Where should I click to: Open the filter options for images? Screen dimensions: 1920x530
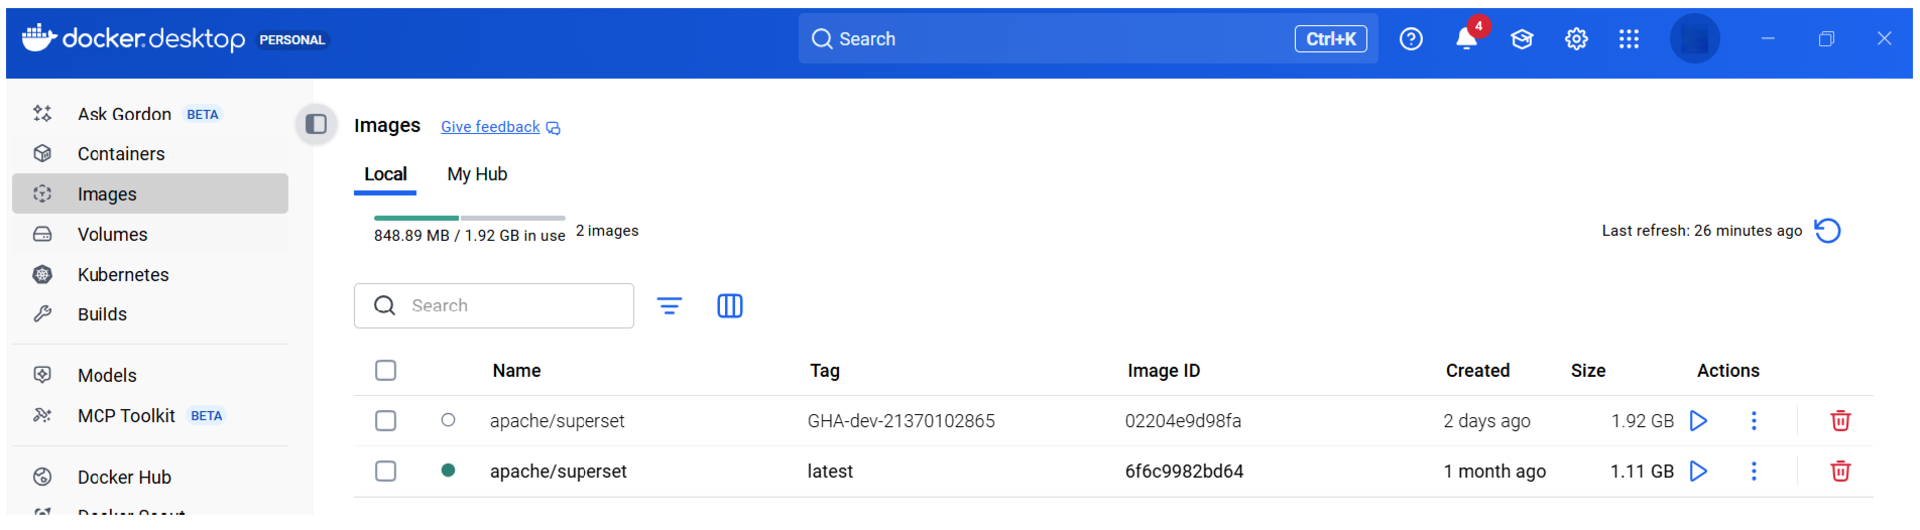pos(670,306)
